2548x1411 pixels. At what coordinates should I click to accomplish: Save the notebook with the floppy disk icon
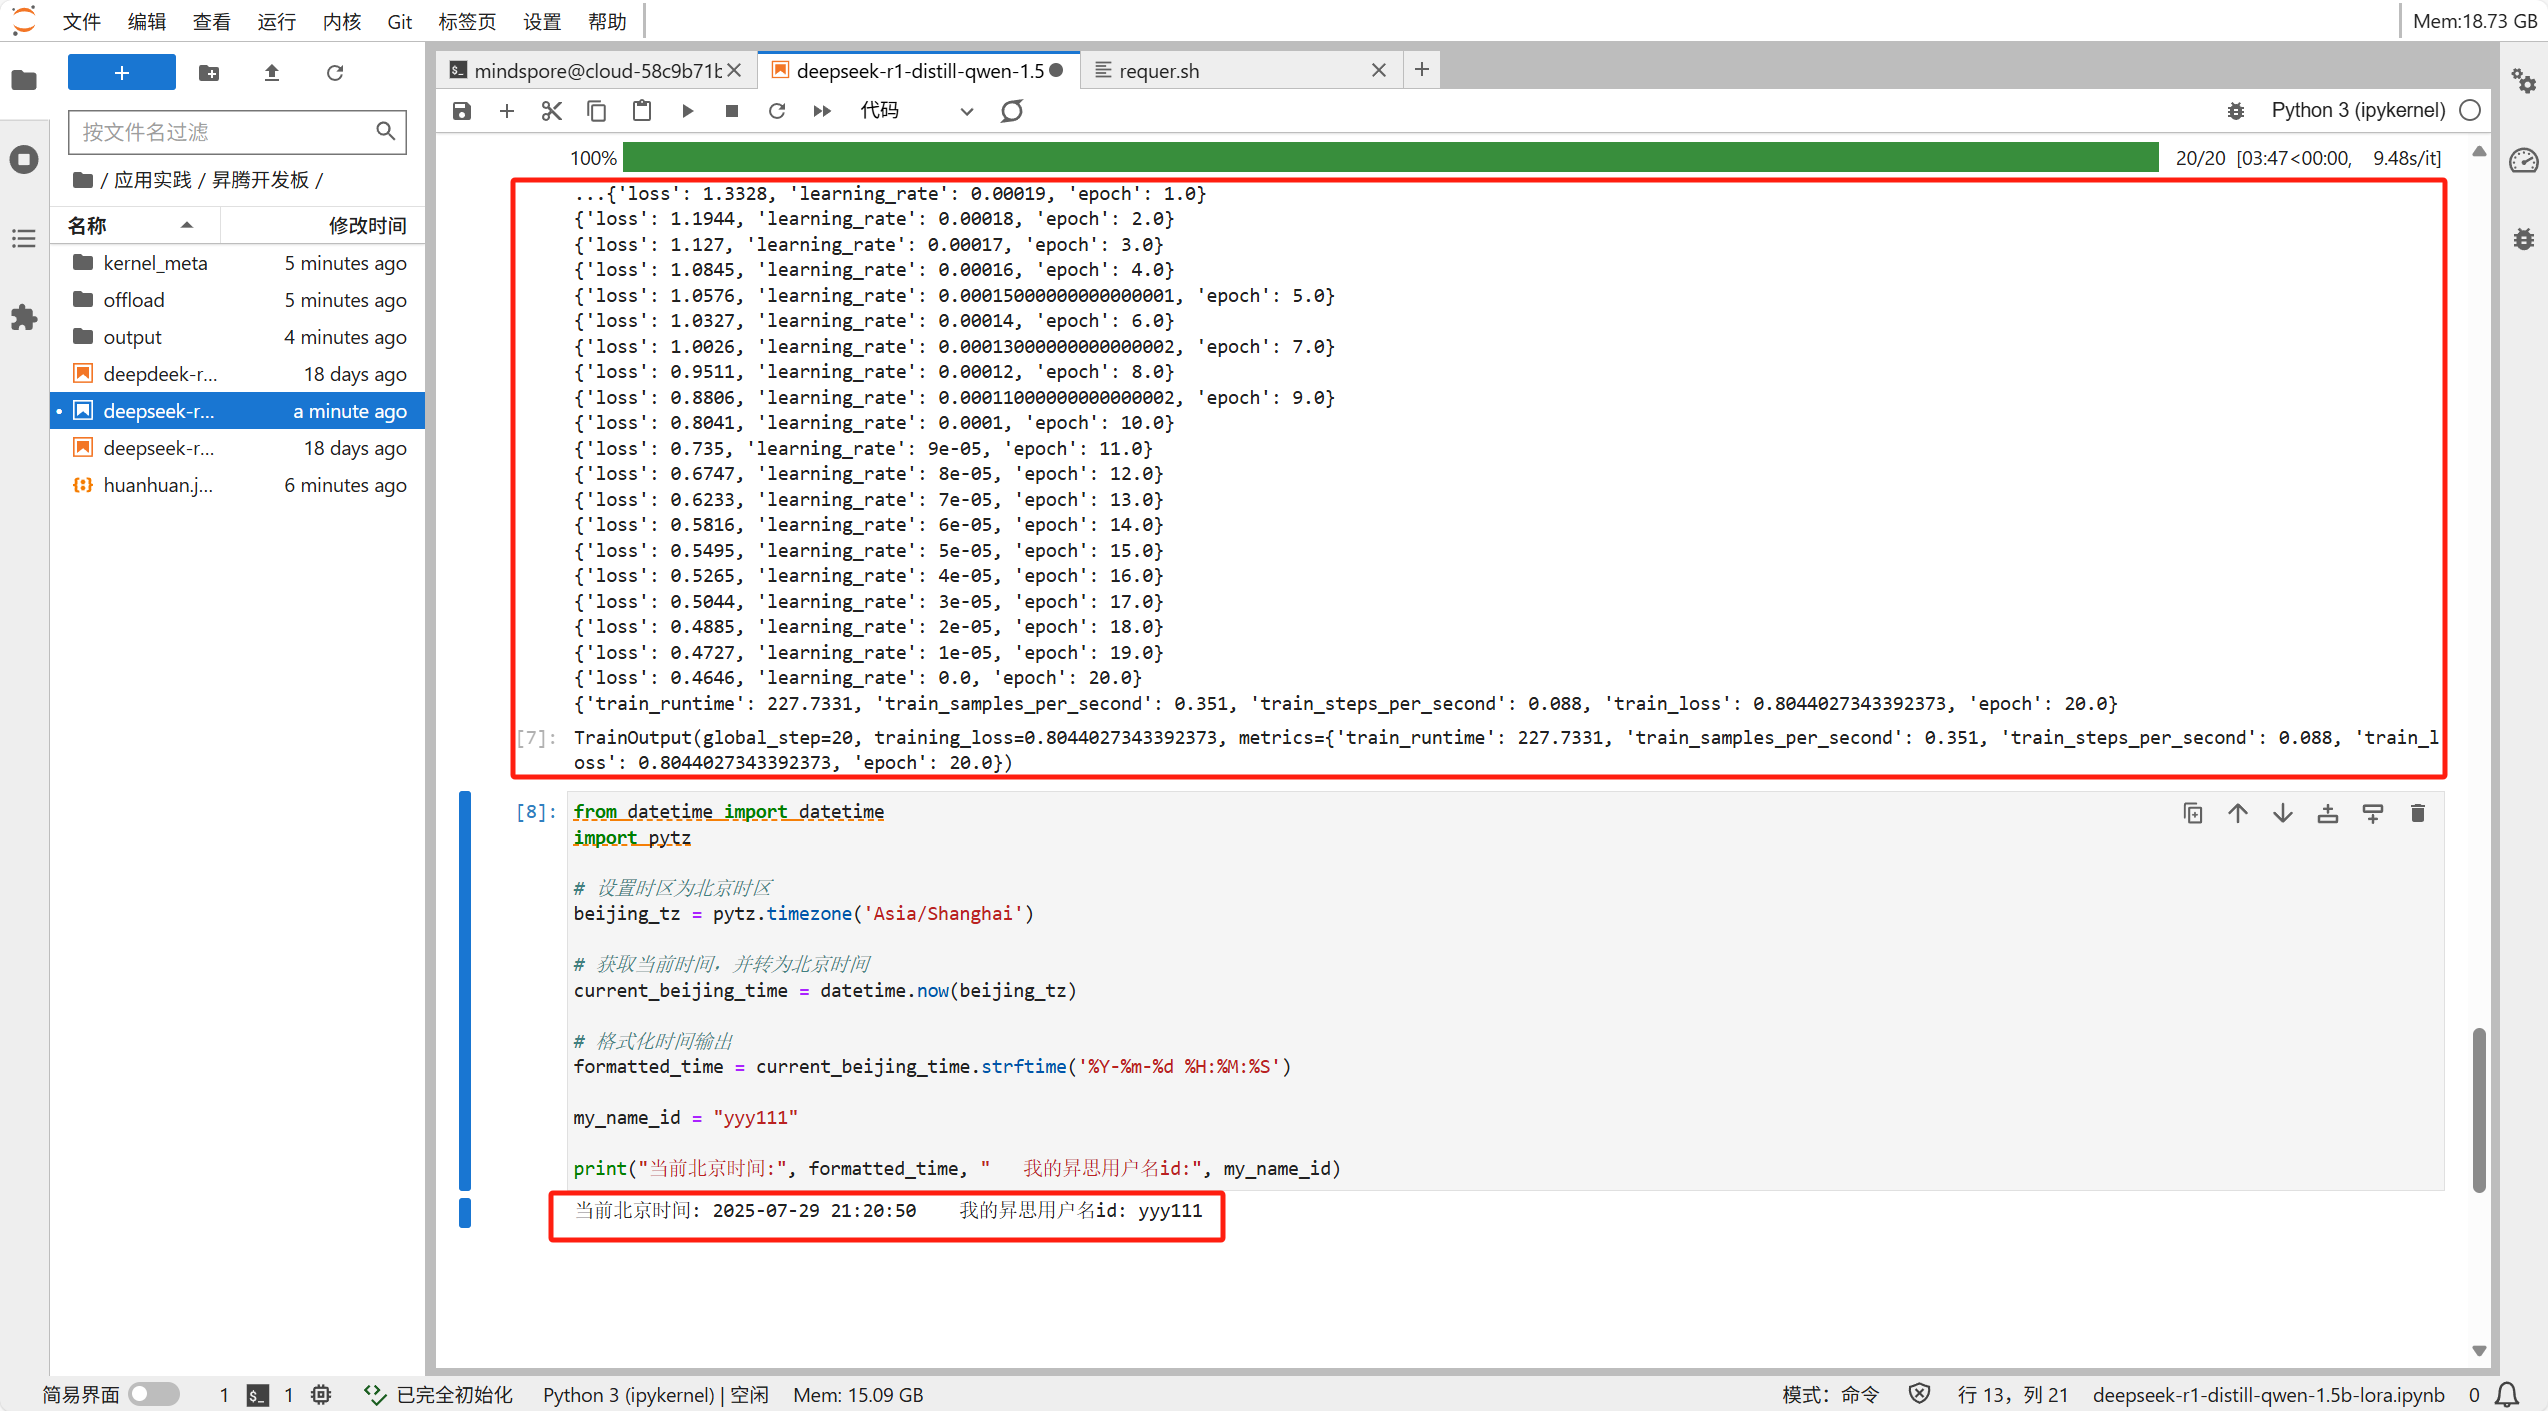click(461, 111)
